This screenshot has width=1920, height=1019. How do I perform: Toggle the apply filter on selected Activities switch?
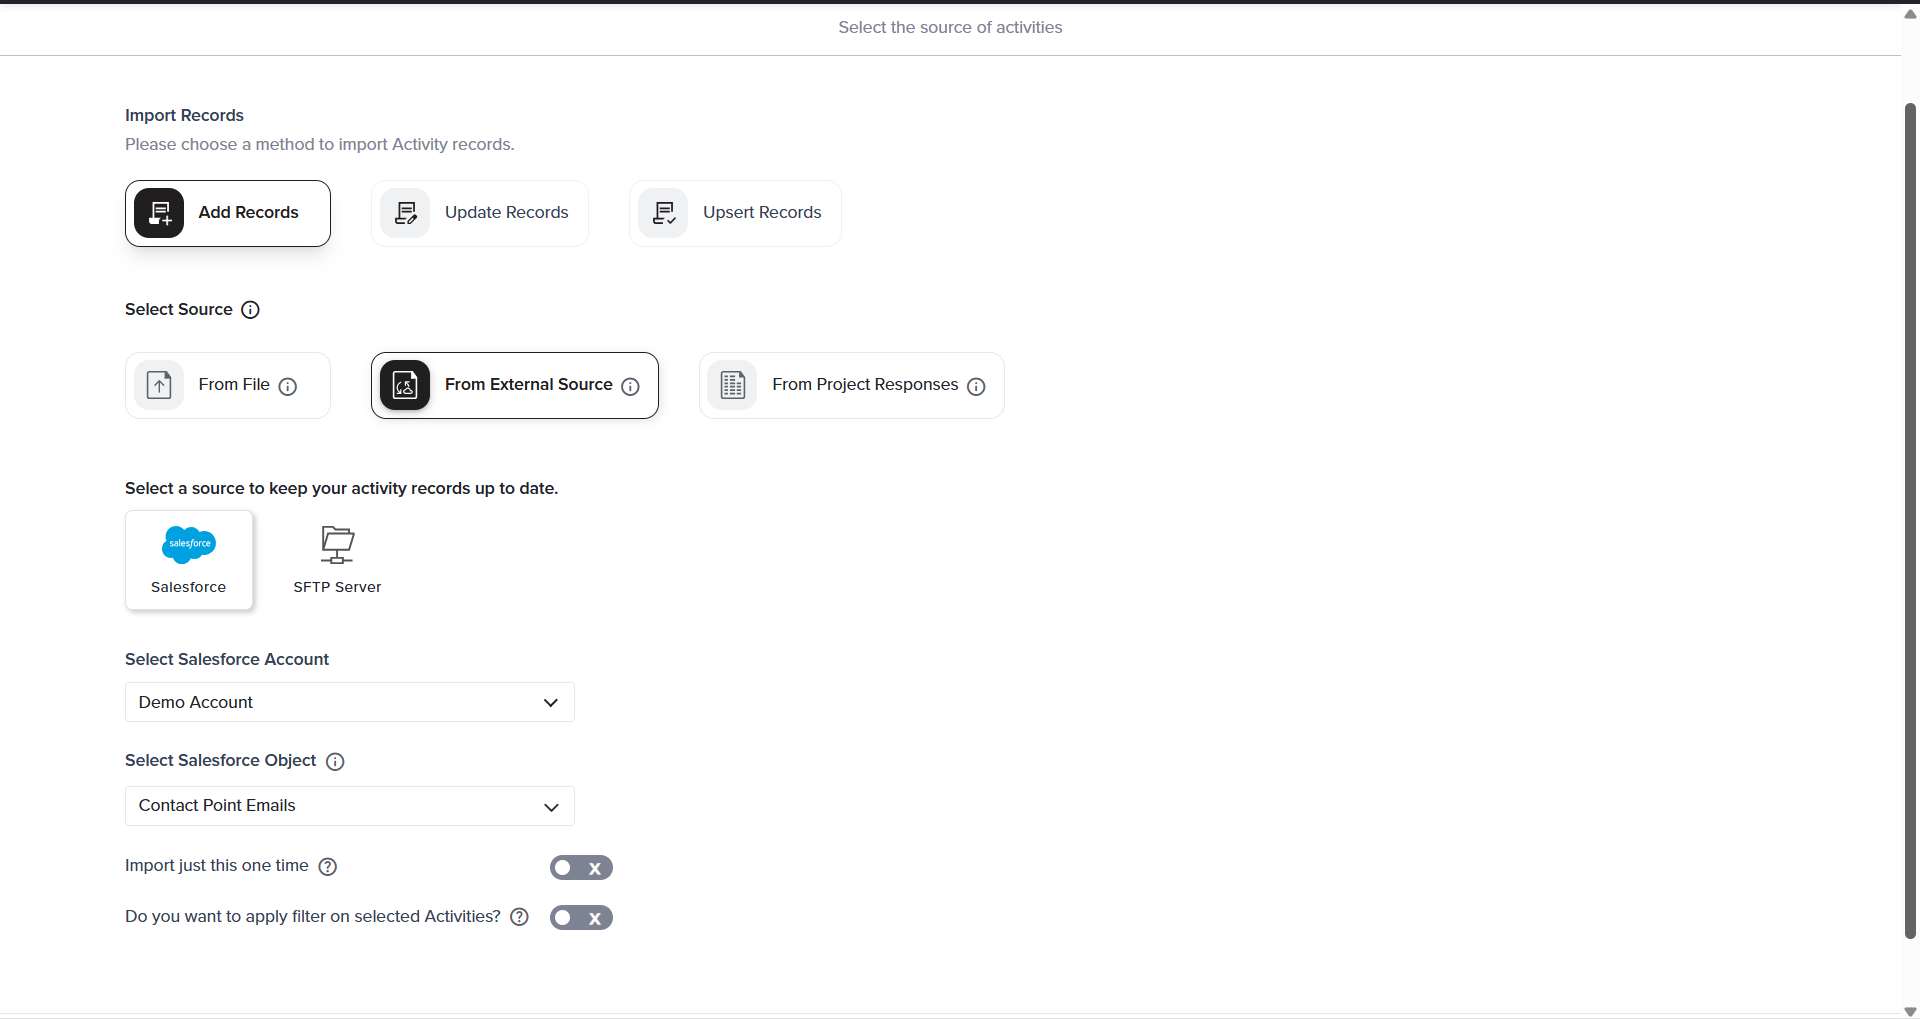pos(581,918)
